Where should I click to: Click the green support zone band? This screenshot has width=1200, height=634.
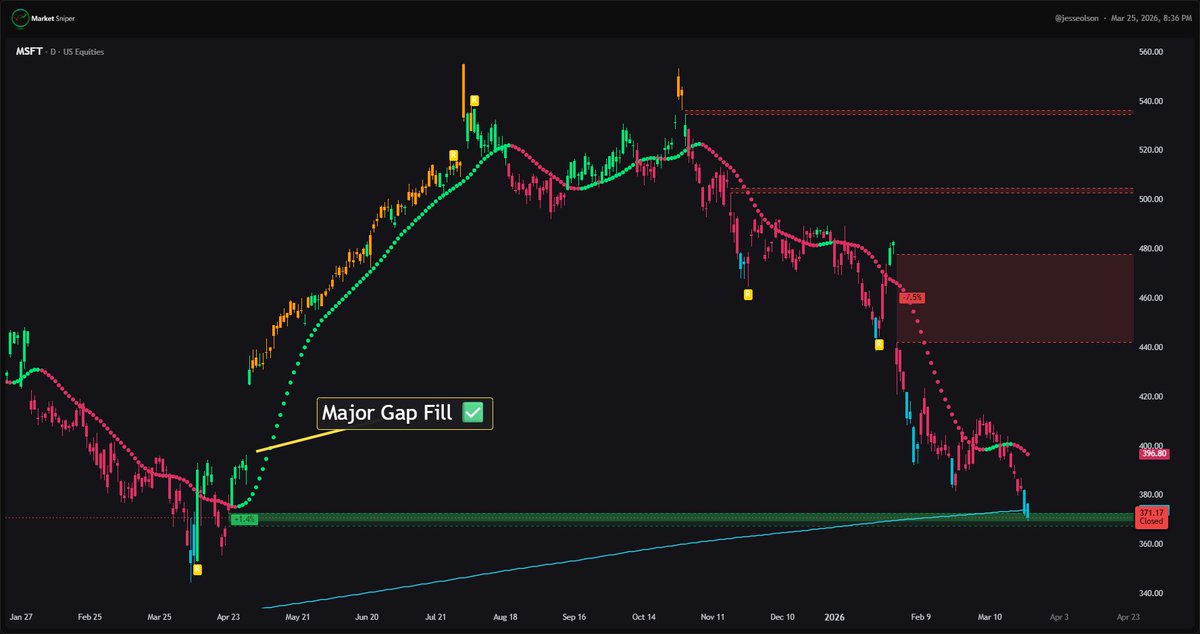pos(600,518)
